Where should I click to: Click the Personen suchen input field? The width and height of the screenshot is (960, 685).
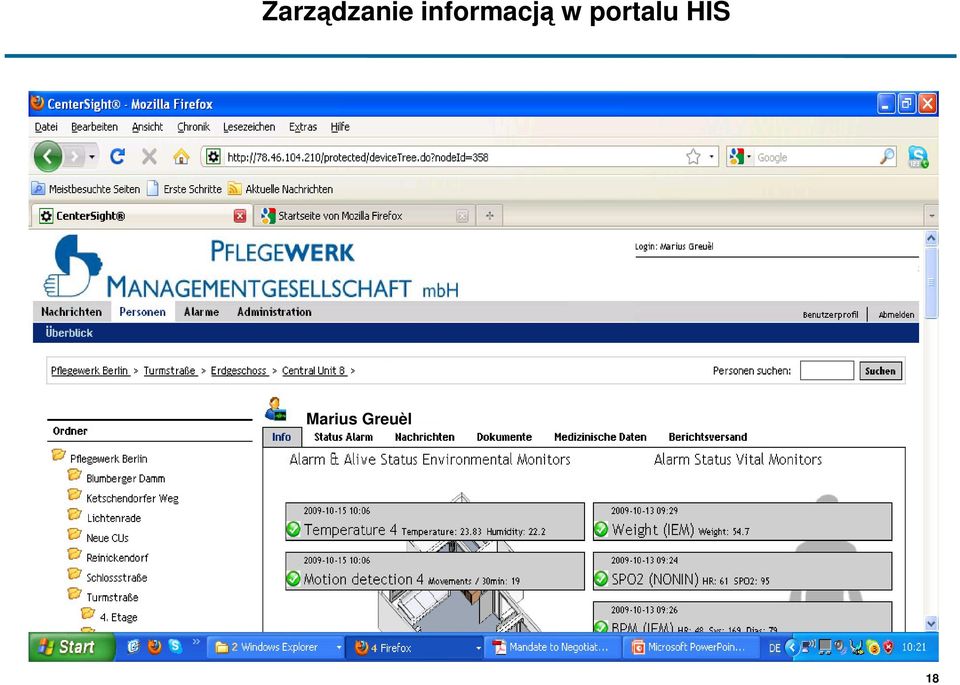coord(827,370)
